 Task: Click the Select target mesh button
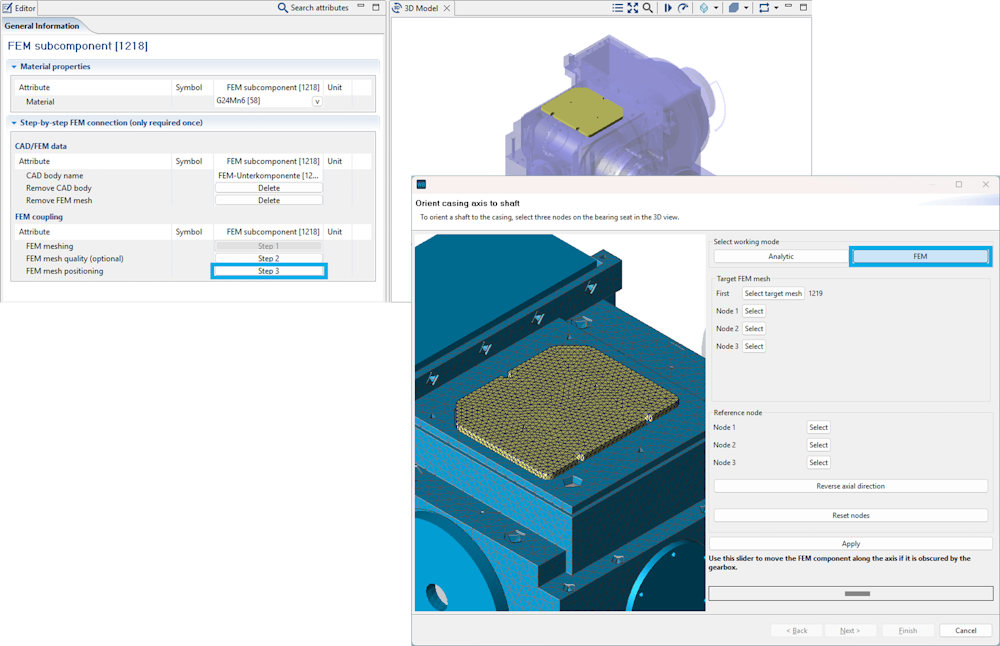pos(772,294)
